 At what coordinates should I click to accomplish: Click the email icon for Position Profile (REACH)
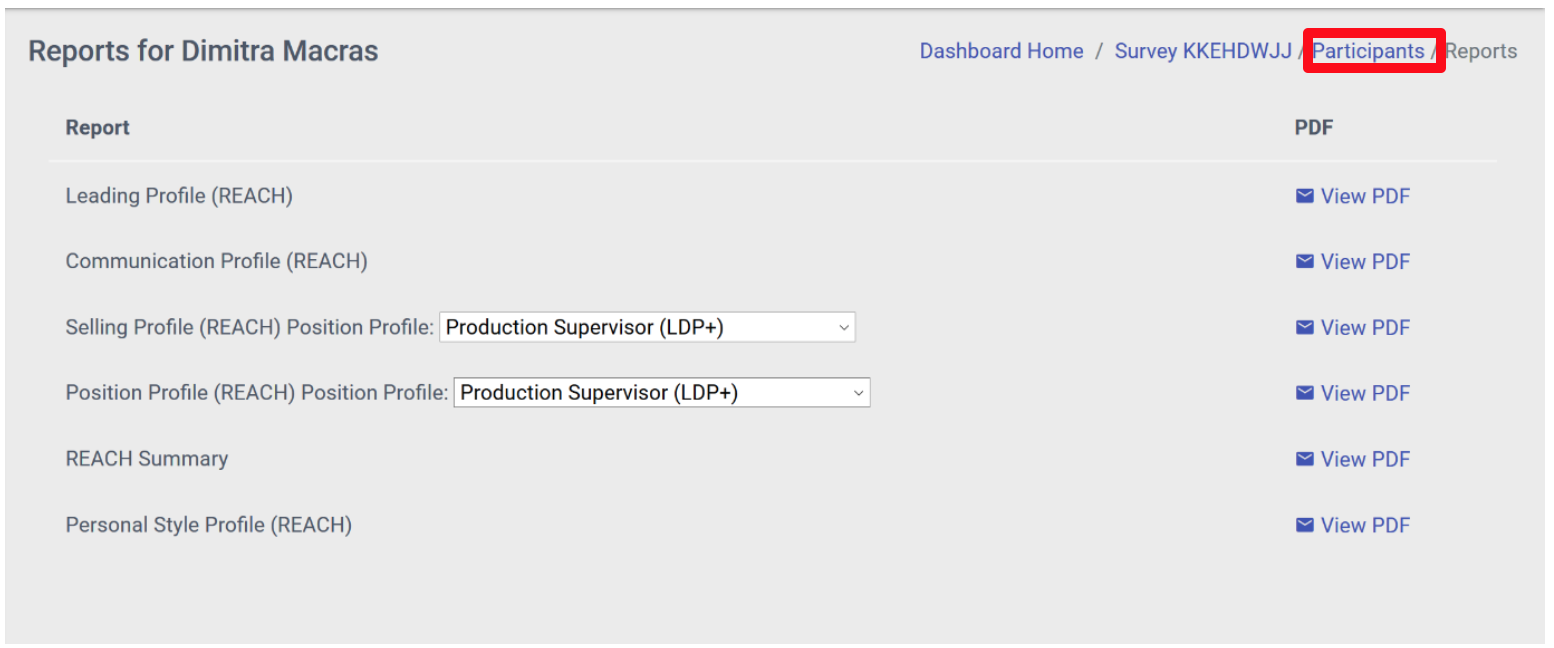1305,392
